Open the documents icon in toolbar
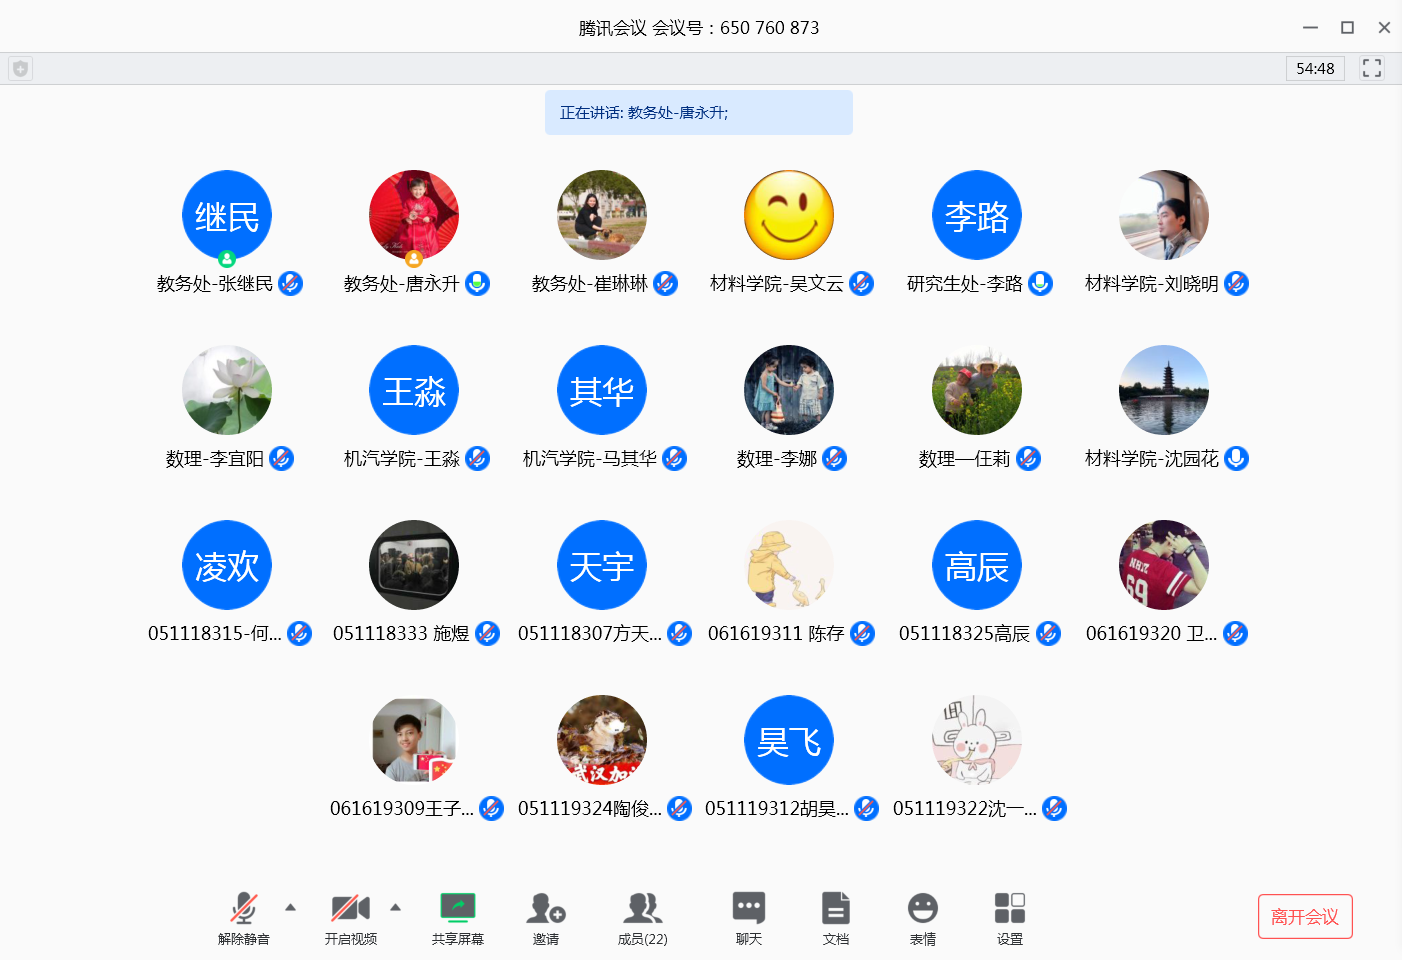Viewport: 1402px width, 960px height. 835,909
